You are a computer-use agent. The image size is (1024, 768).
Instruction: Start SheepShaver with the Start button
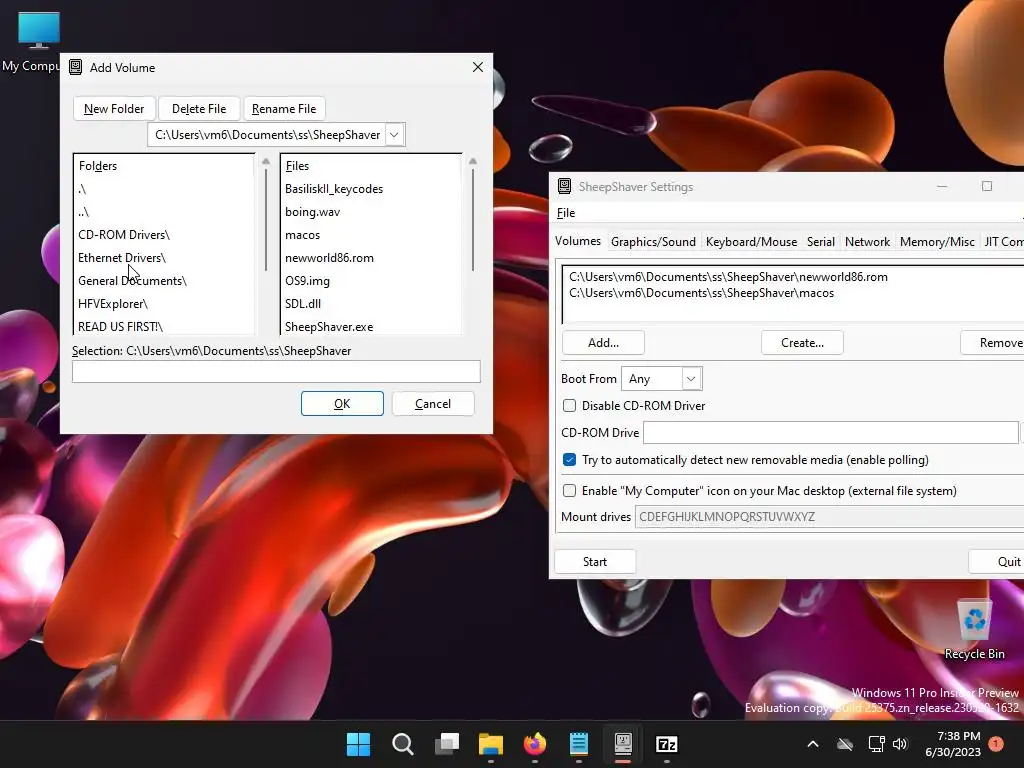tap(595, 562)
